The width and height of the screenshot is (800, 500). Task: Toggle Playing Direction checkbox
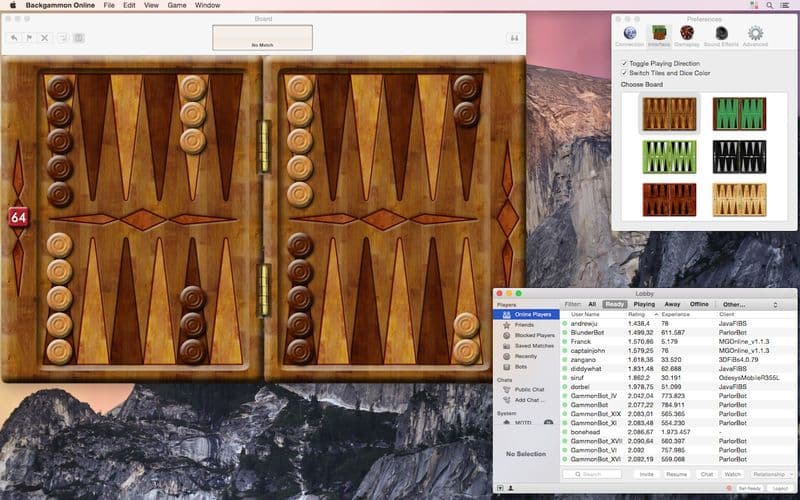pos(624,63)
